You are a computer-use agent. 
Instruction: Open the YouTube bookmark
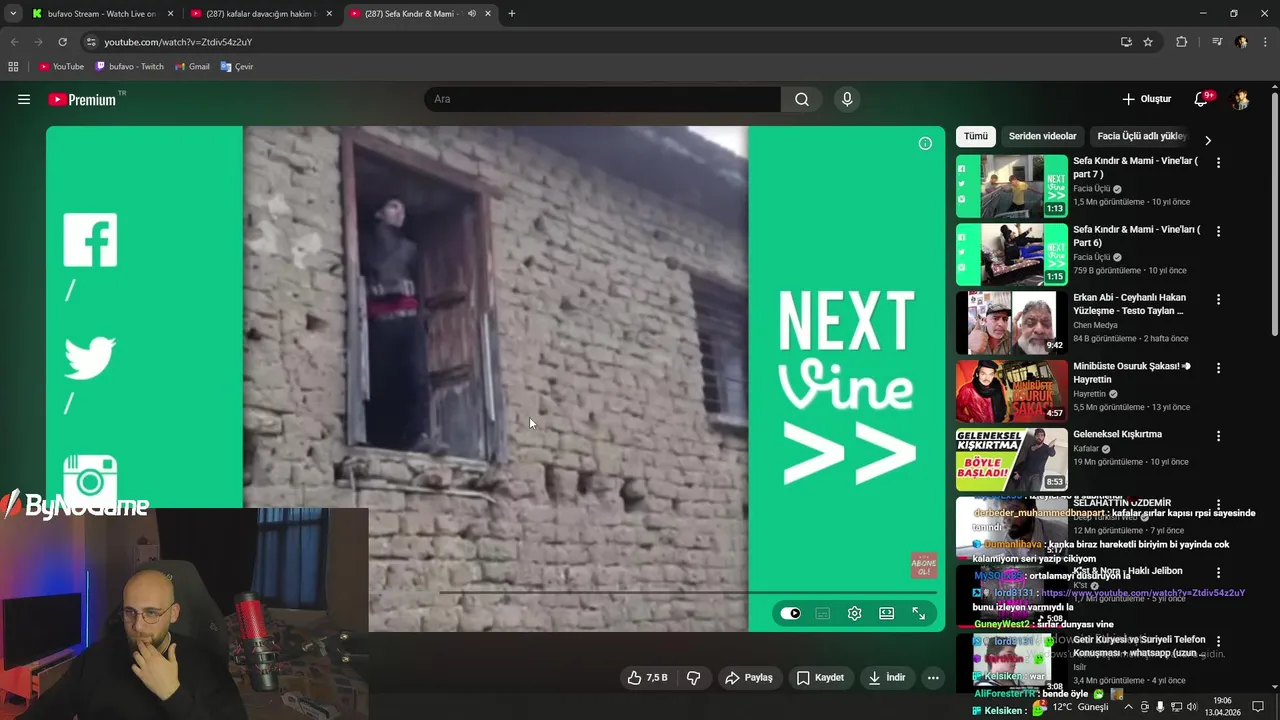[61, 67]
